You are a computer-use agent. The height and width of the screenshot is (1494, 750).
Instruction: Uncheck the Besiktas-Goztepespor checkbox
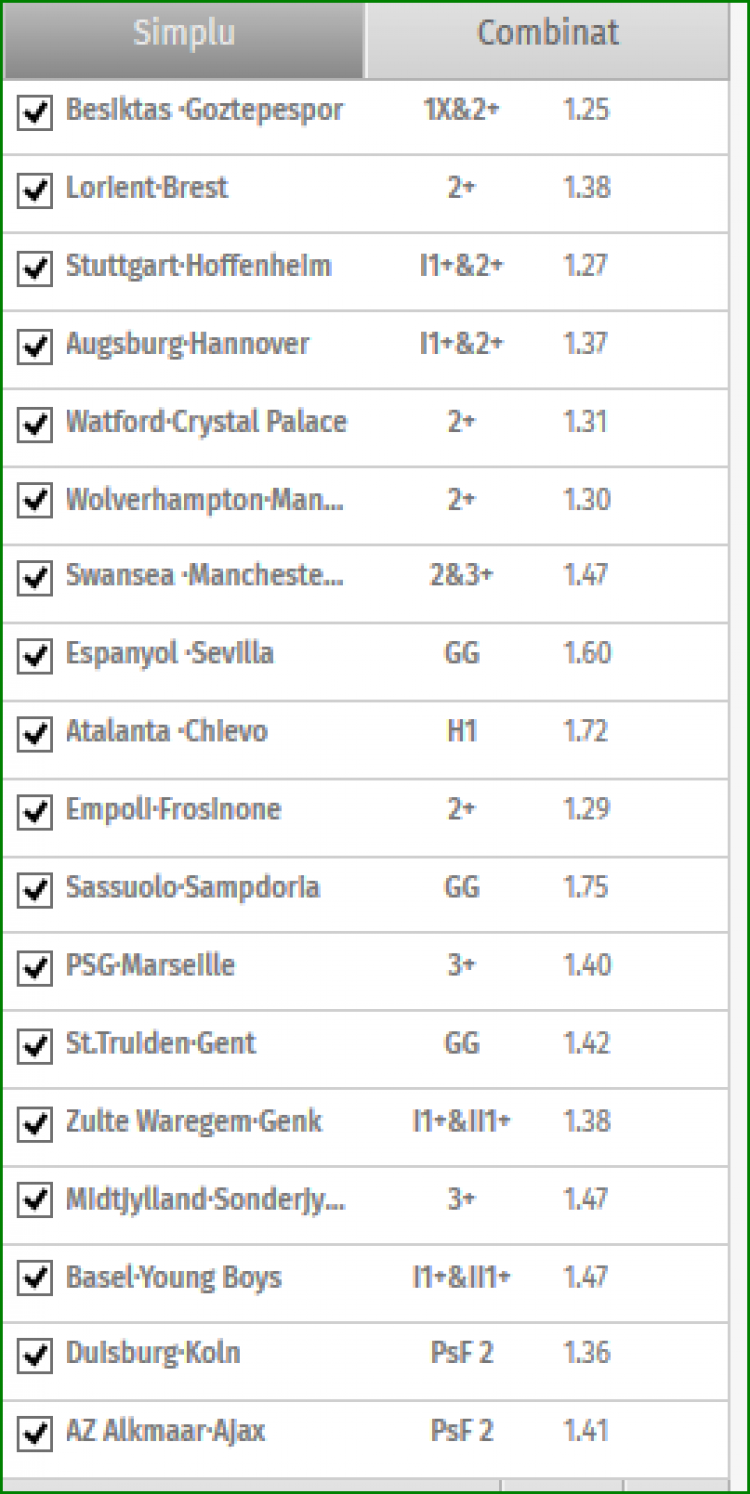[35, 112]
